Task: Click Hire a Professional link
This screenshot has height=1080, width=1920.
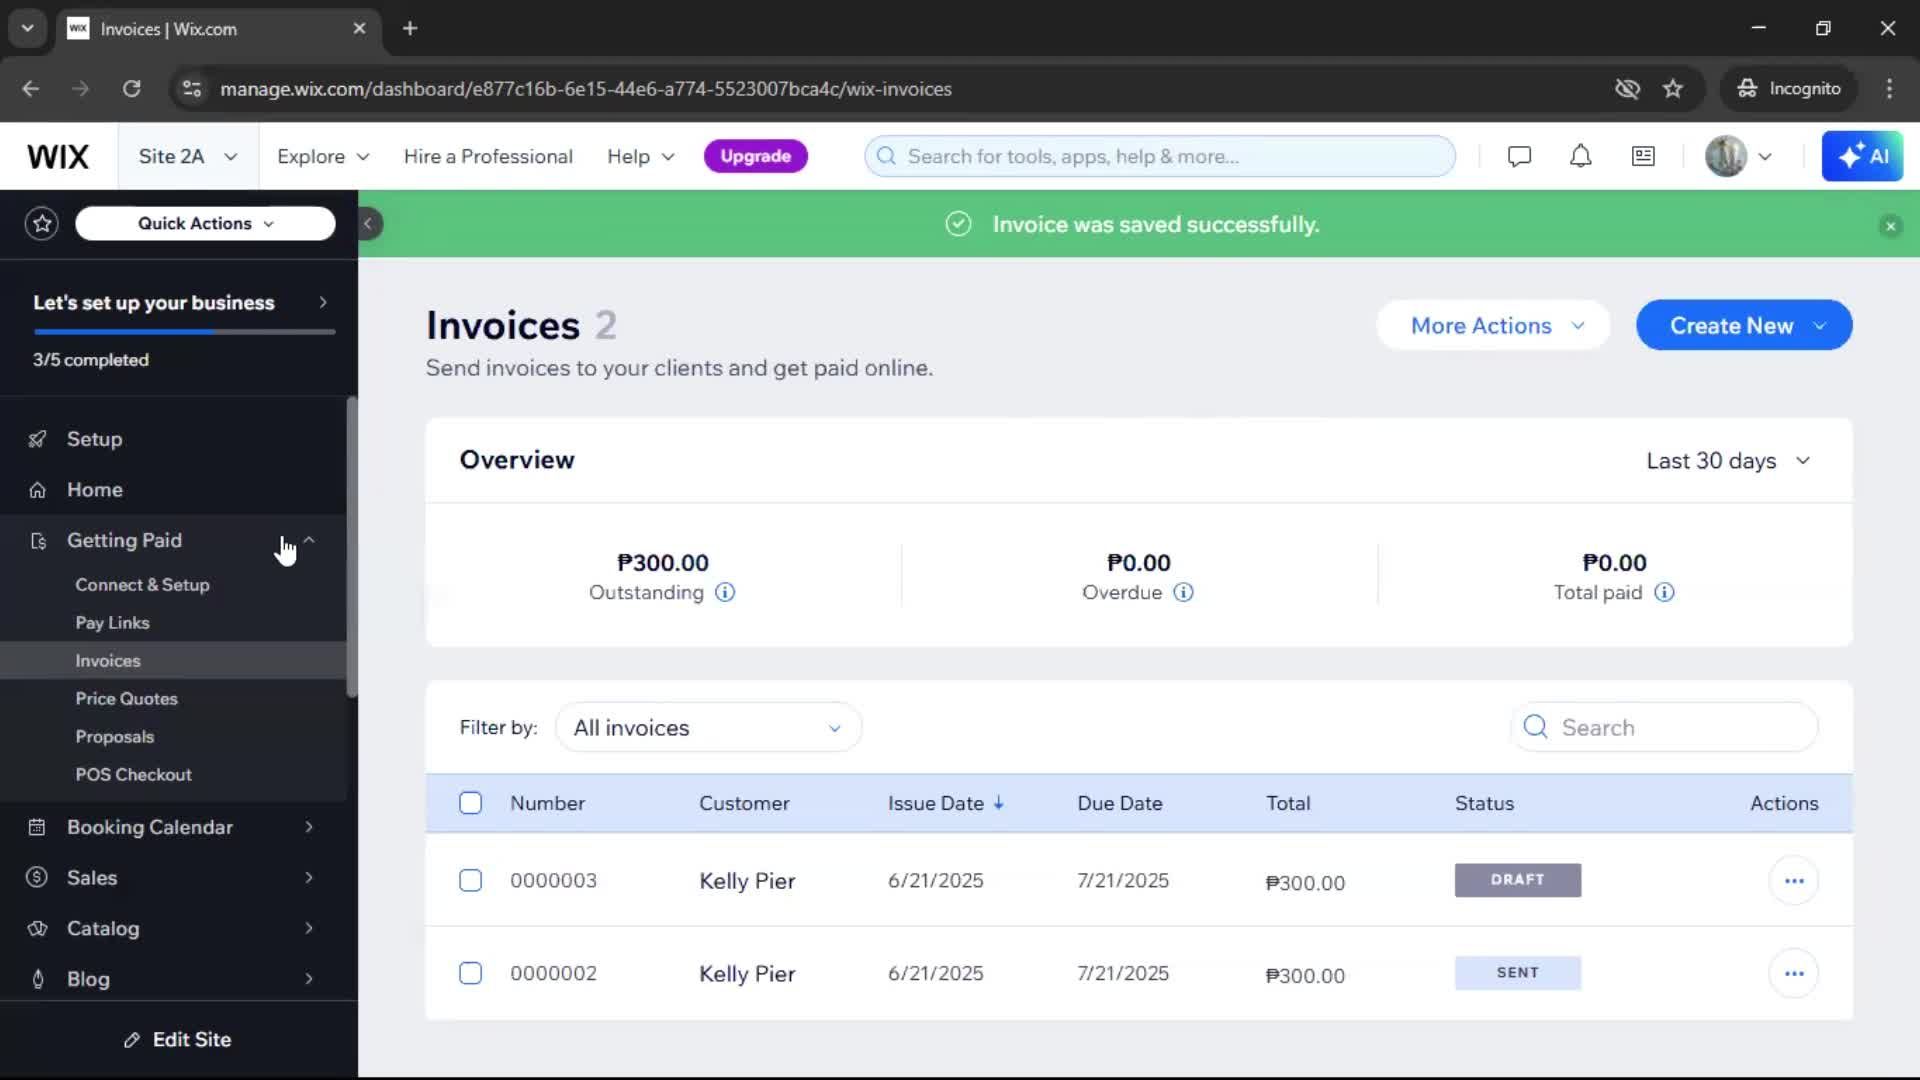Action: pyautogui.click(x=488, y=157)
